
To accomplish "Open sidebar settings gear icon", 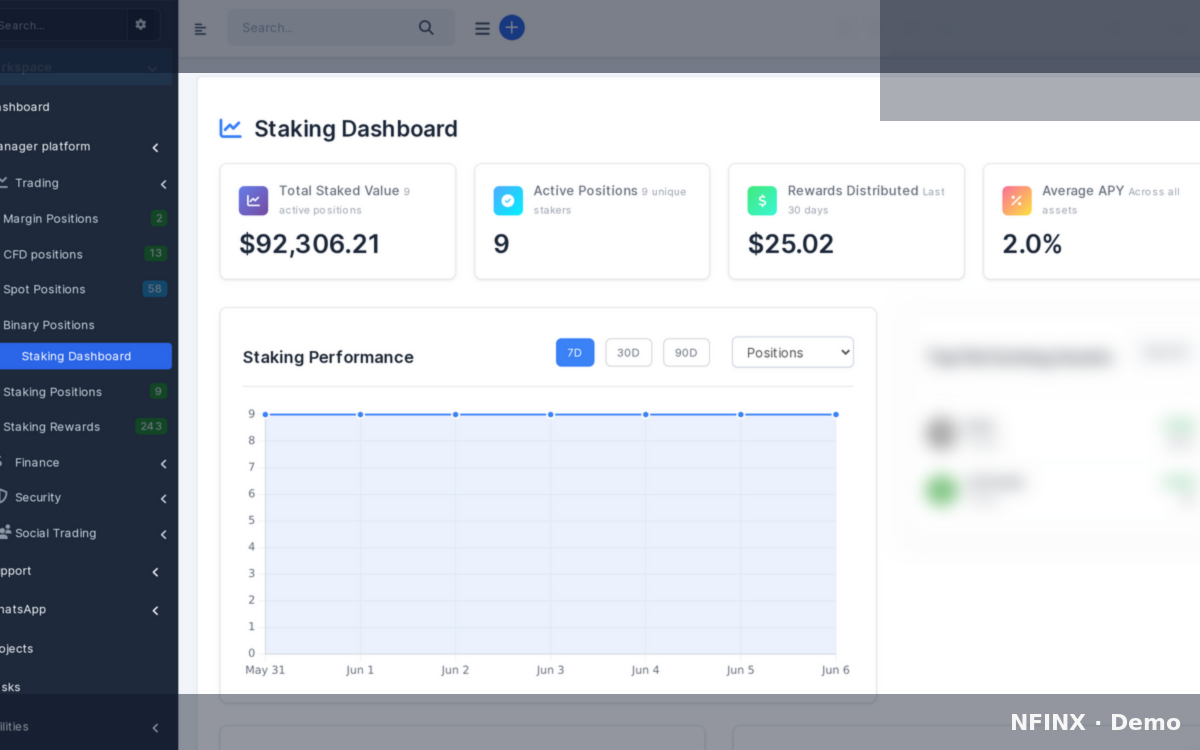I will point(140,24).
